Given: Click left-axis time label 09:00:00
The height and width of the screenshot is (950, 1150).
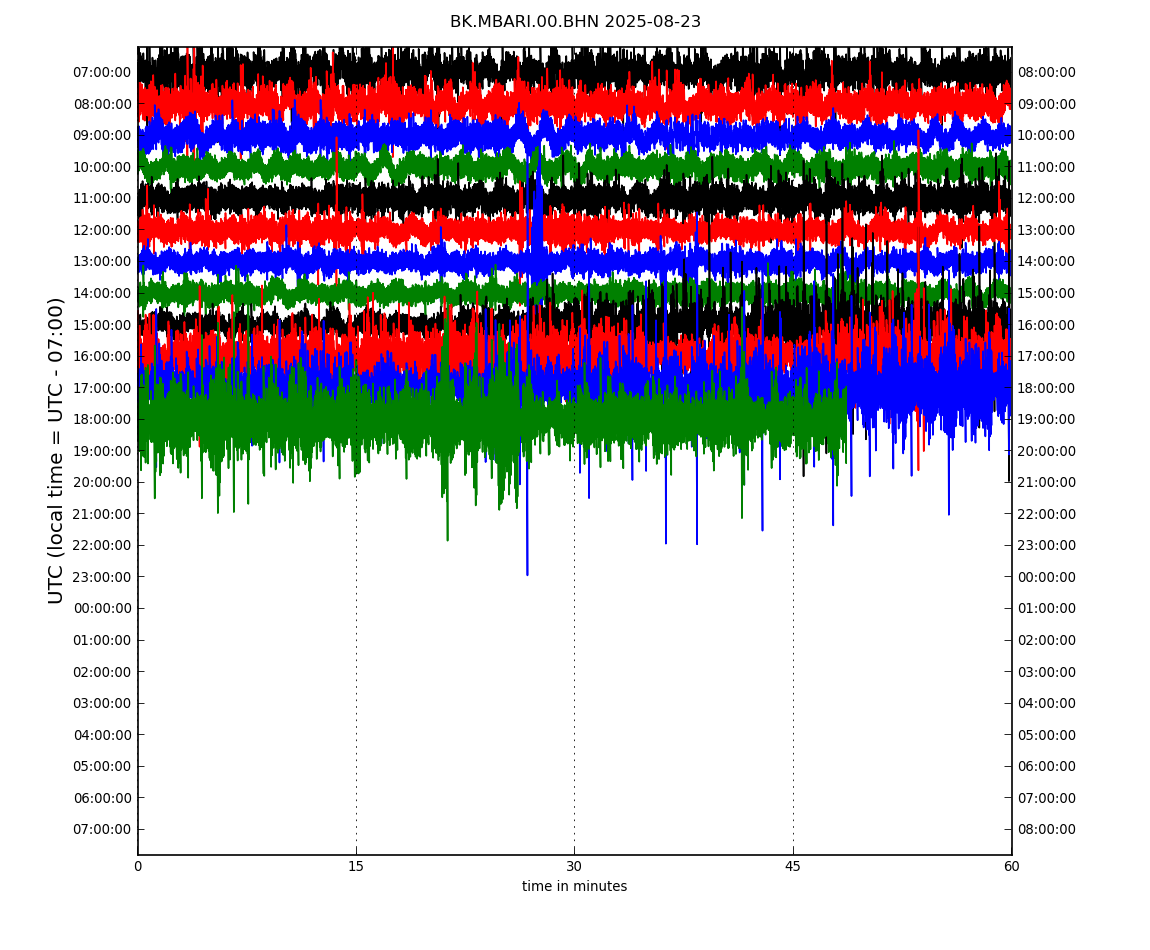Looking at the screenshot, I should click(x=102, y=136).
